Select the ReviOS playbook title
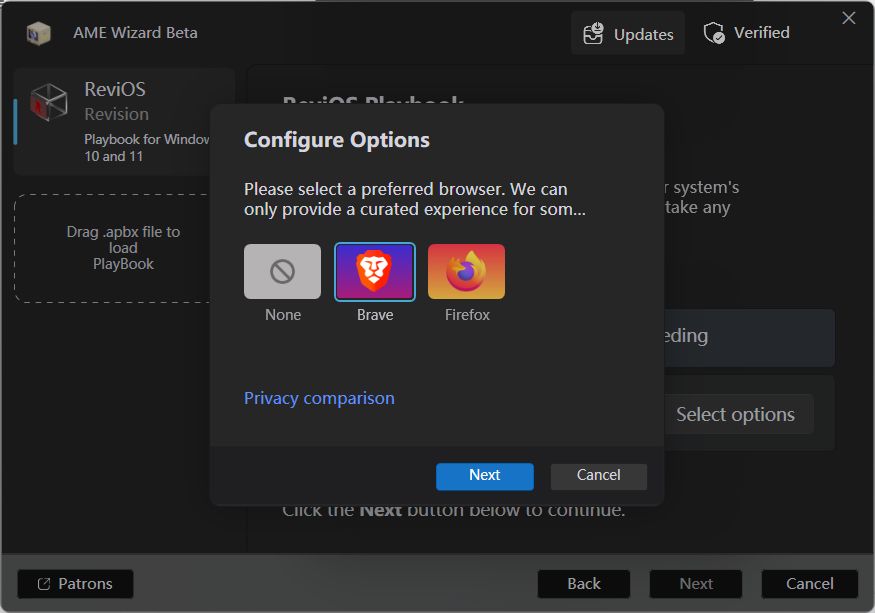 pos(115,89)
